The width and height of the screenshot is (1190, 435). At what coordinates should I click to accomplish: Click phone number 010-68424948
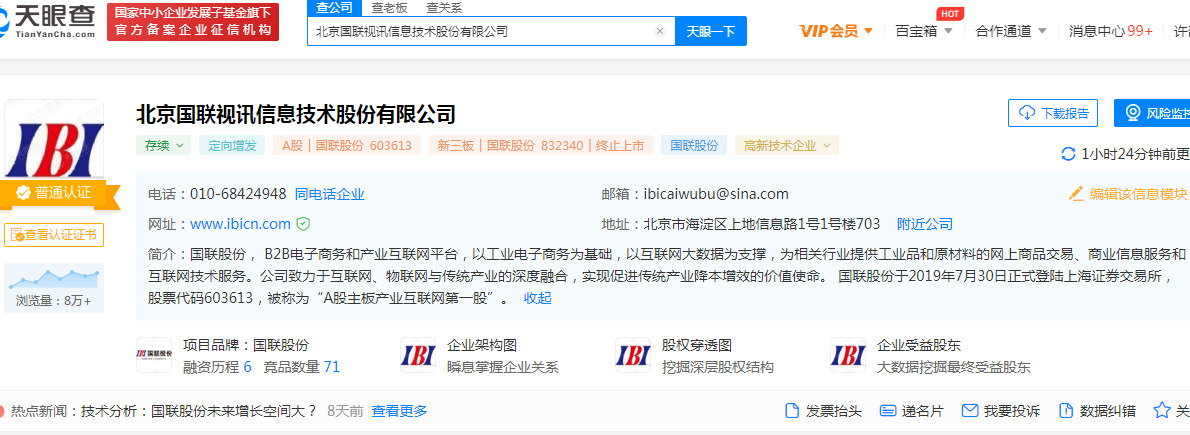click(238, 194)
